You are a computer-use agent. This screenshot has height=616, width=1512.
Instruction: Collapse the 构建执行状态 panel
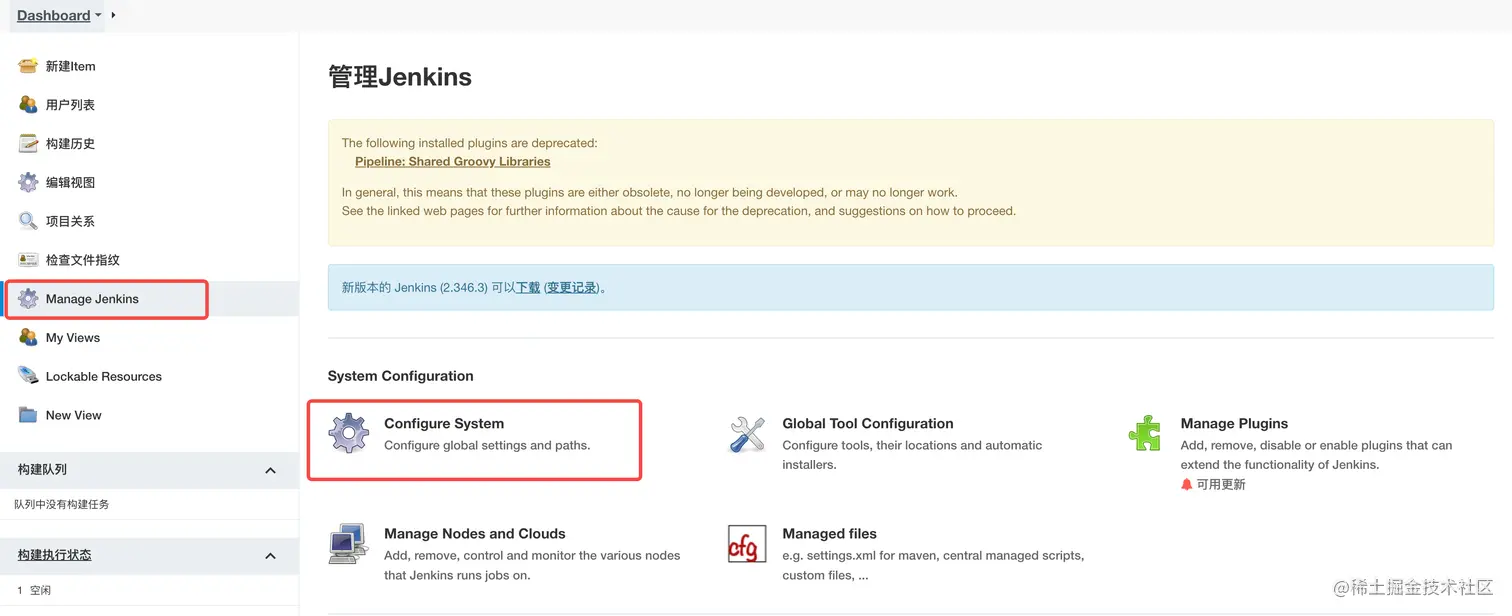(270, 556)
